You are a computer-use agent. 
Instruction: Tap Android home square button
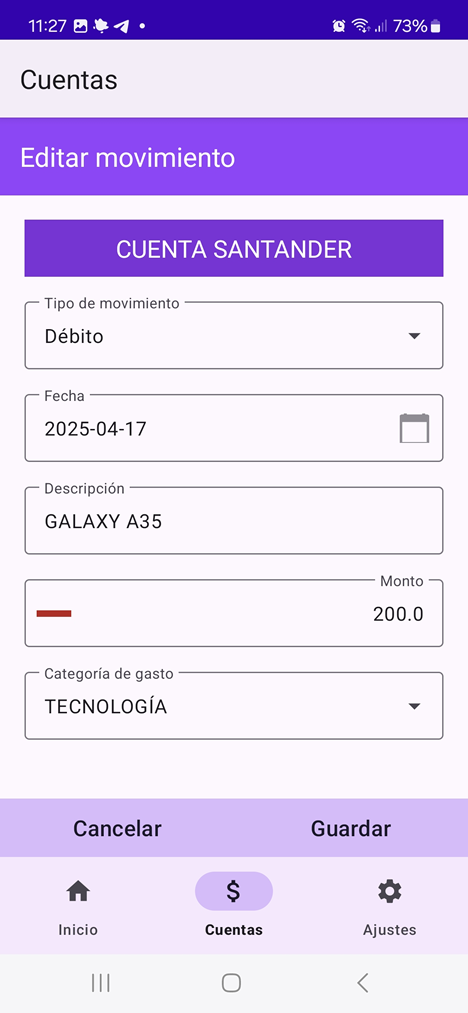tap(231, 983)
